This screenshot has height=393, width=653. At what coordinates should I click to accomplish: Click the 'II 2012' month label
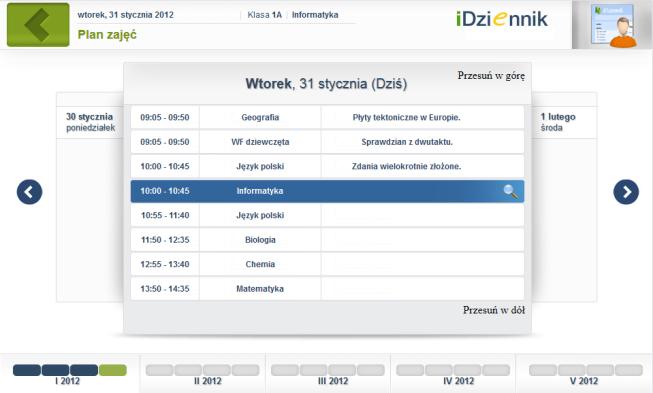(x=207, y=381)
